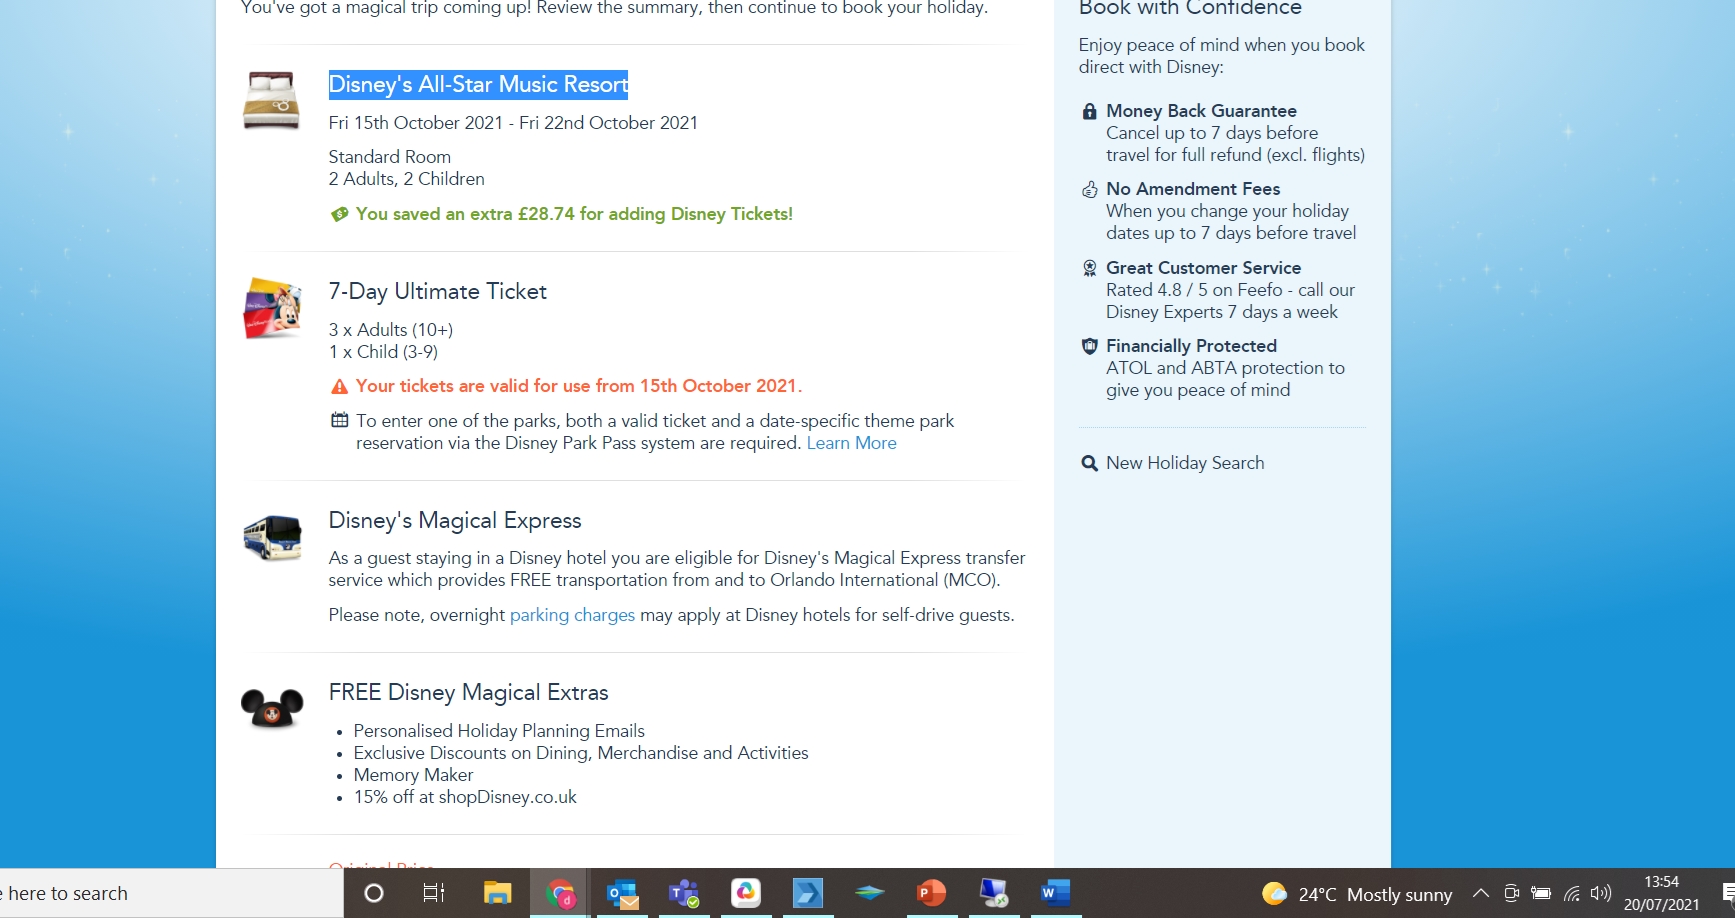Click the FREE Disney Magical Extras heading
Image resolution: width=1735 pixels, height=918 pixels.
click(468, 692)
